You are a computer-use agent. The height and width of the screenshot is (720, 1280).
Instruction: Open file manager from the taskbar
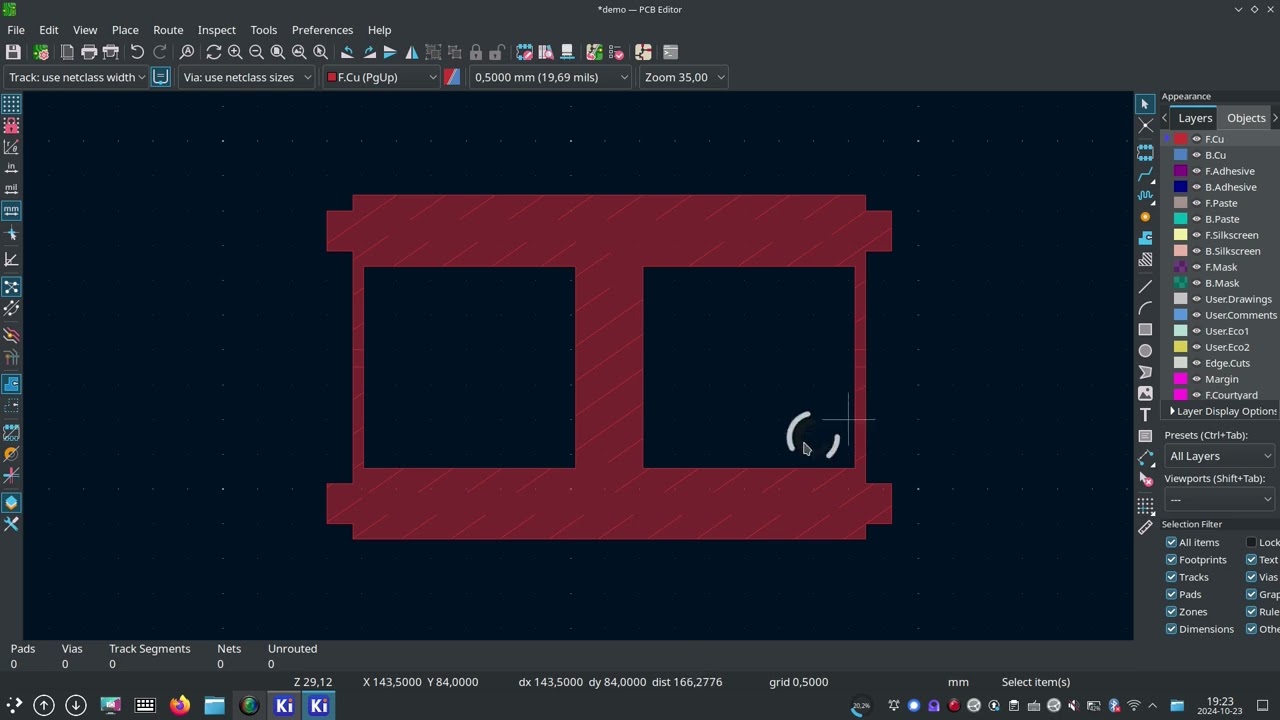pos(214,706)
